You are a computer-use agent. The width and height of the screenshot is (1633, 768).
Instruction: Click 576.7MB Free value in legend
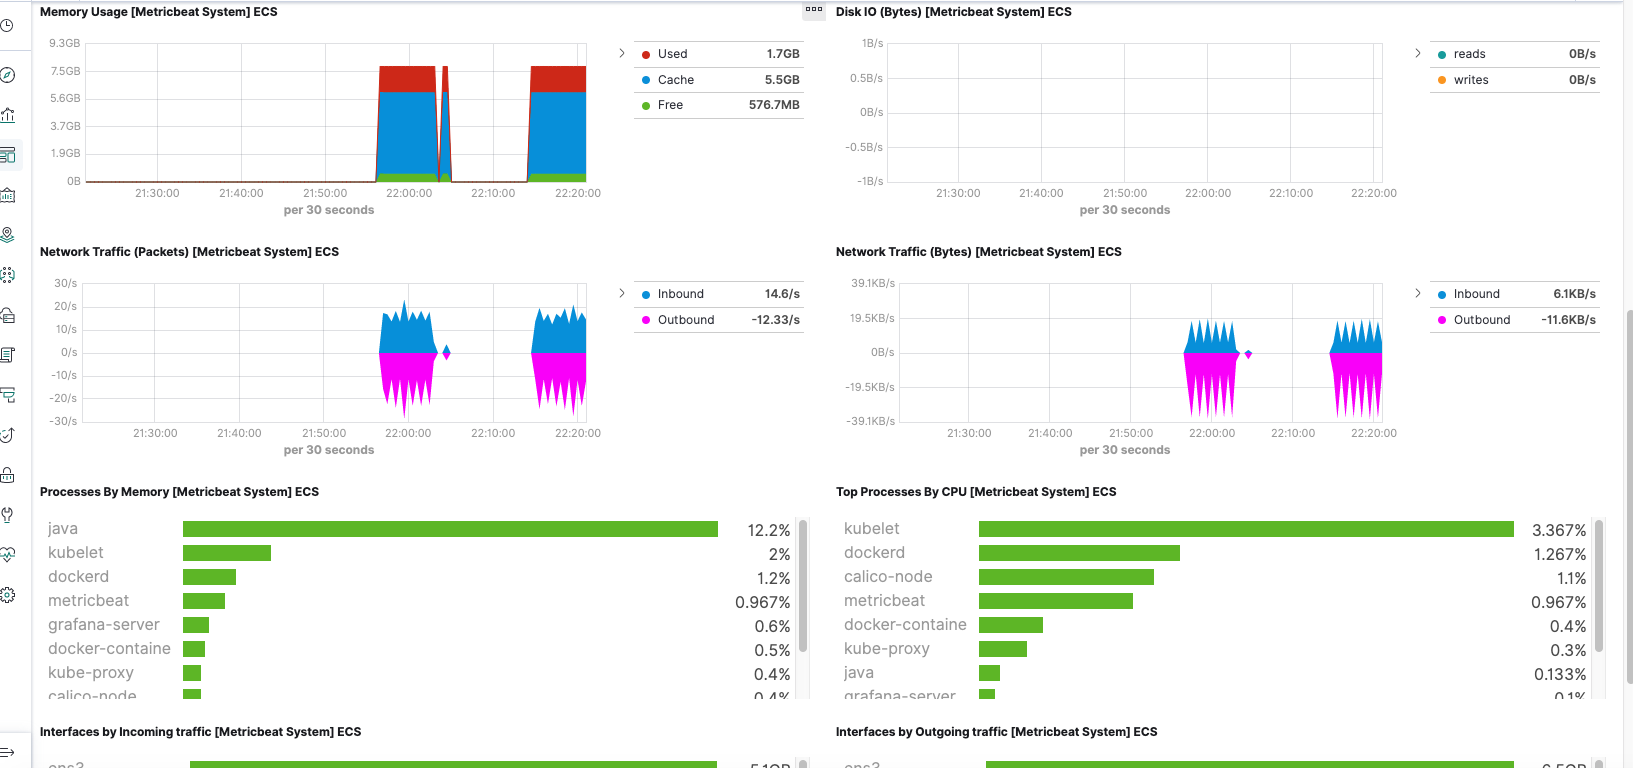point(774,105)
